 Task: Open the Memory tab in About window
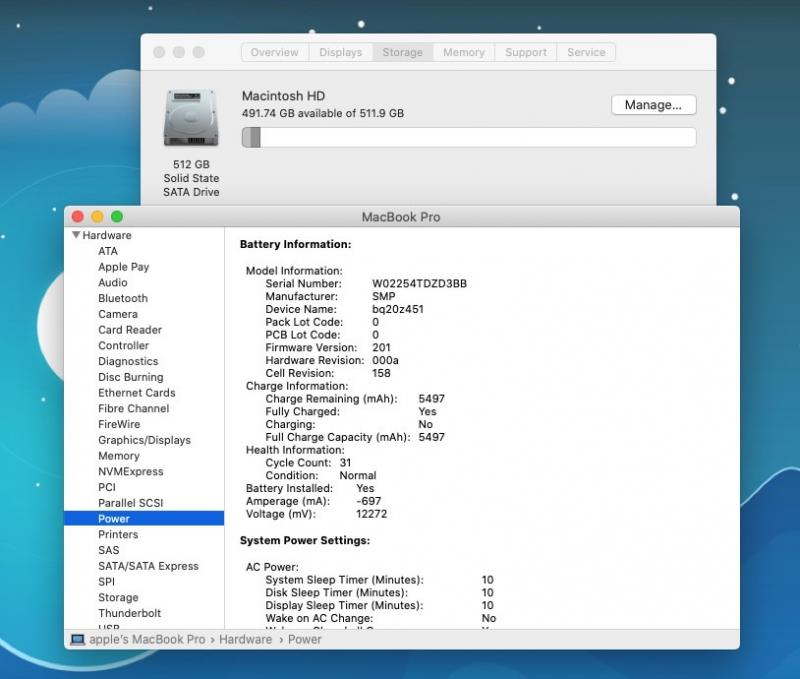[x=464, y=52]
